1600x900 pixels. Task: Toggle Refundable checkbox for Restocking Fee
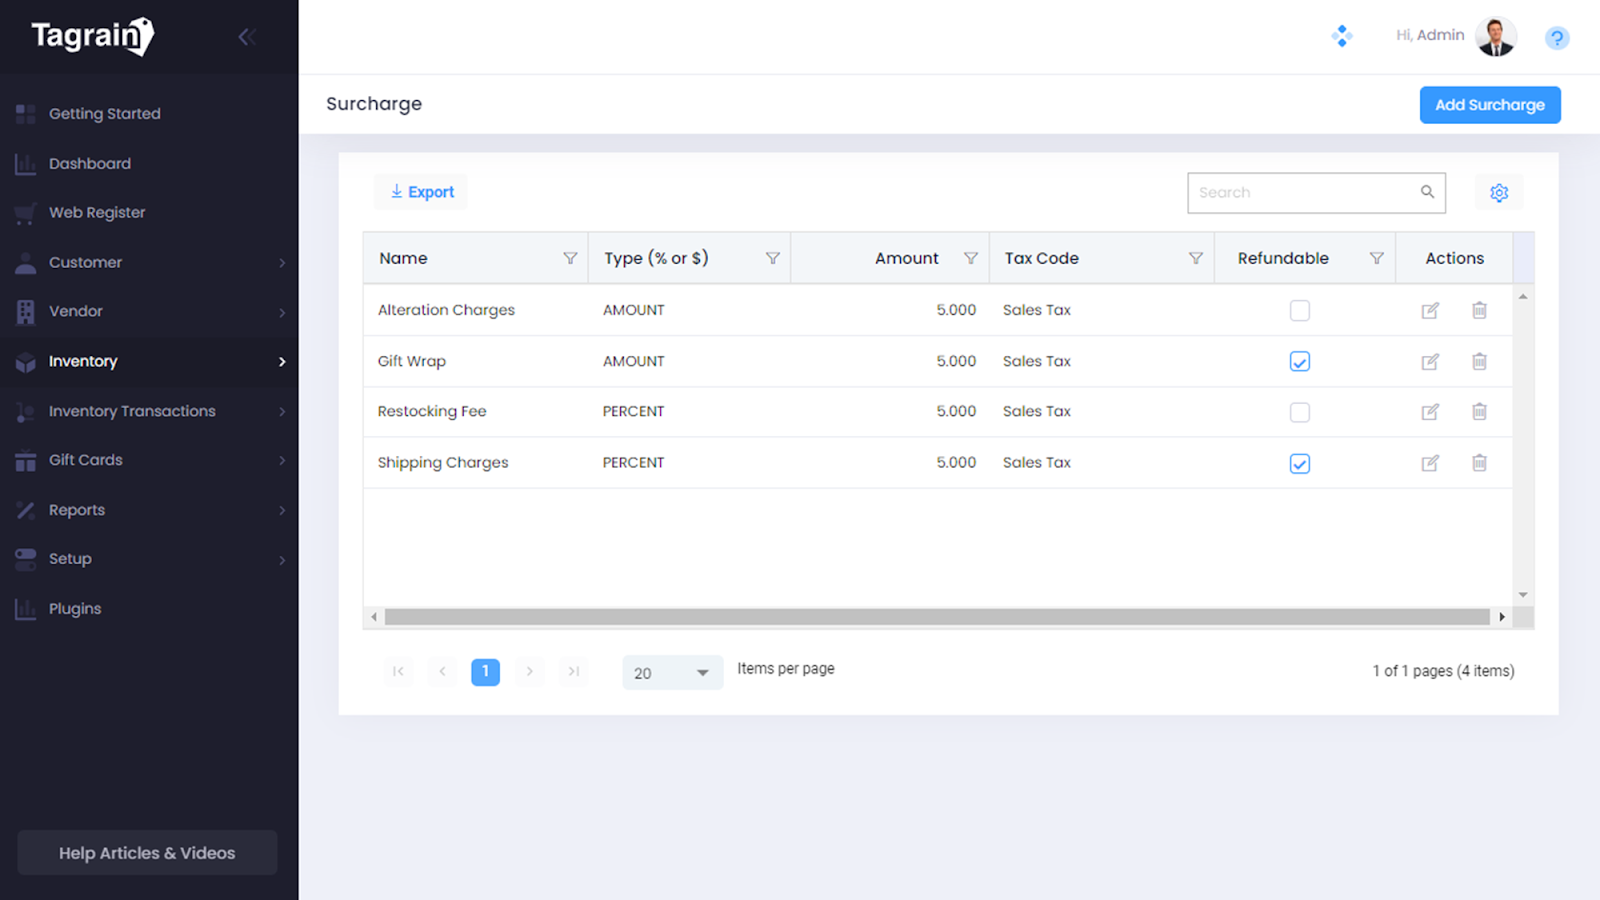tap(1299, 412)
